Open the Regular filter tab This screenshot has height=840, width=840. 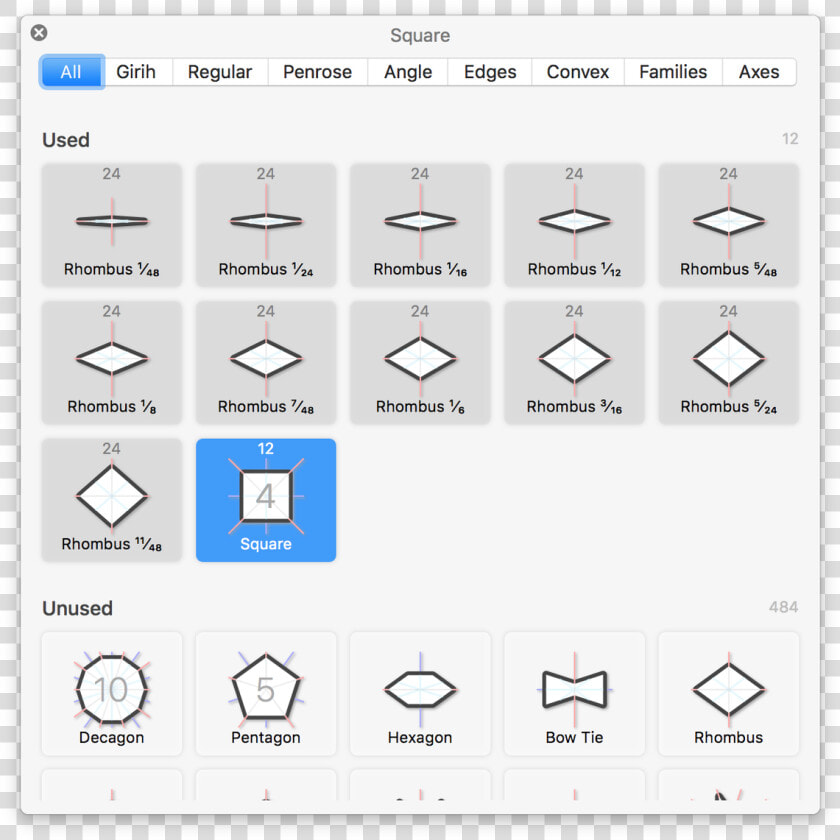(220, 72)
